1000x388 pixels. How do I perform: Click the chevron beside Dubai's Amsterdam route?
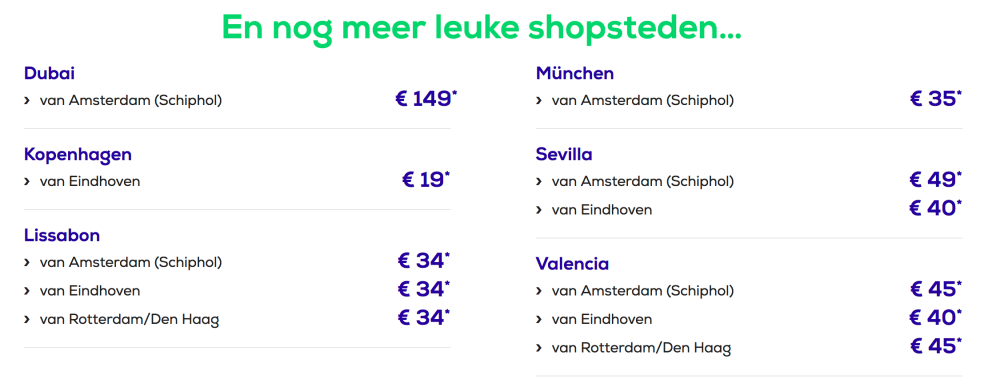(27, 101)
